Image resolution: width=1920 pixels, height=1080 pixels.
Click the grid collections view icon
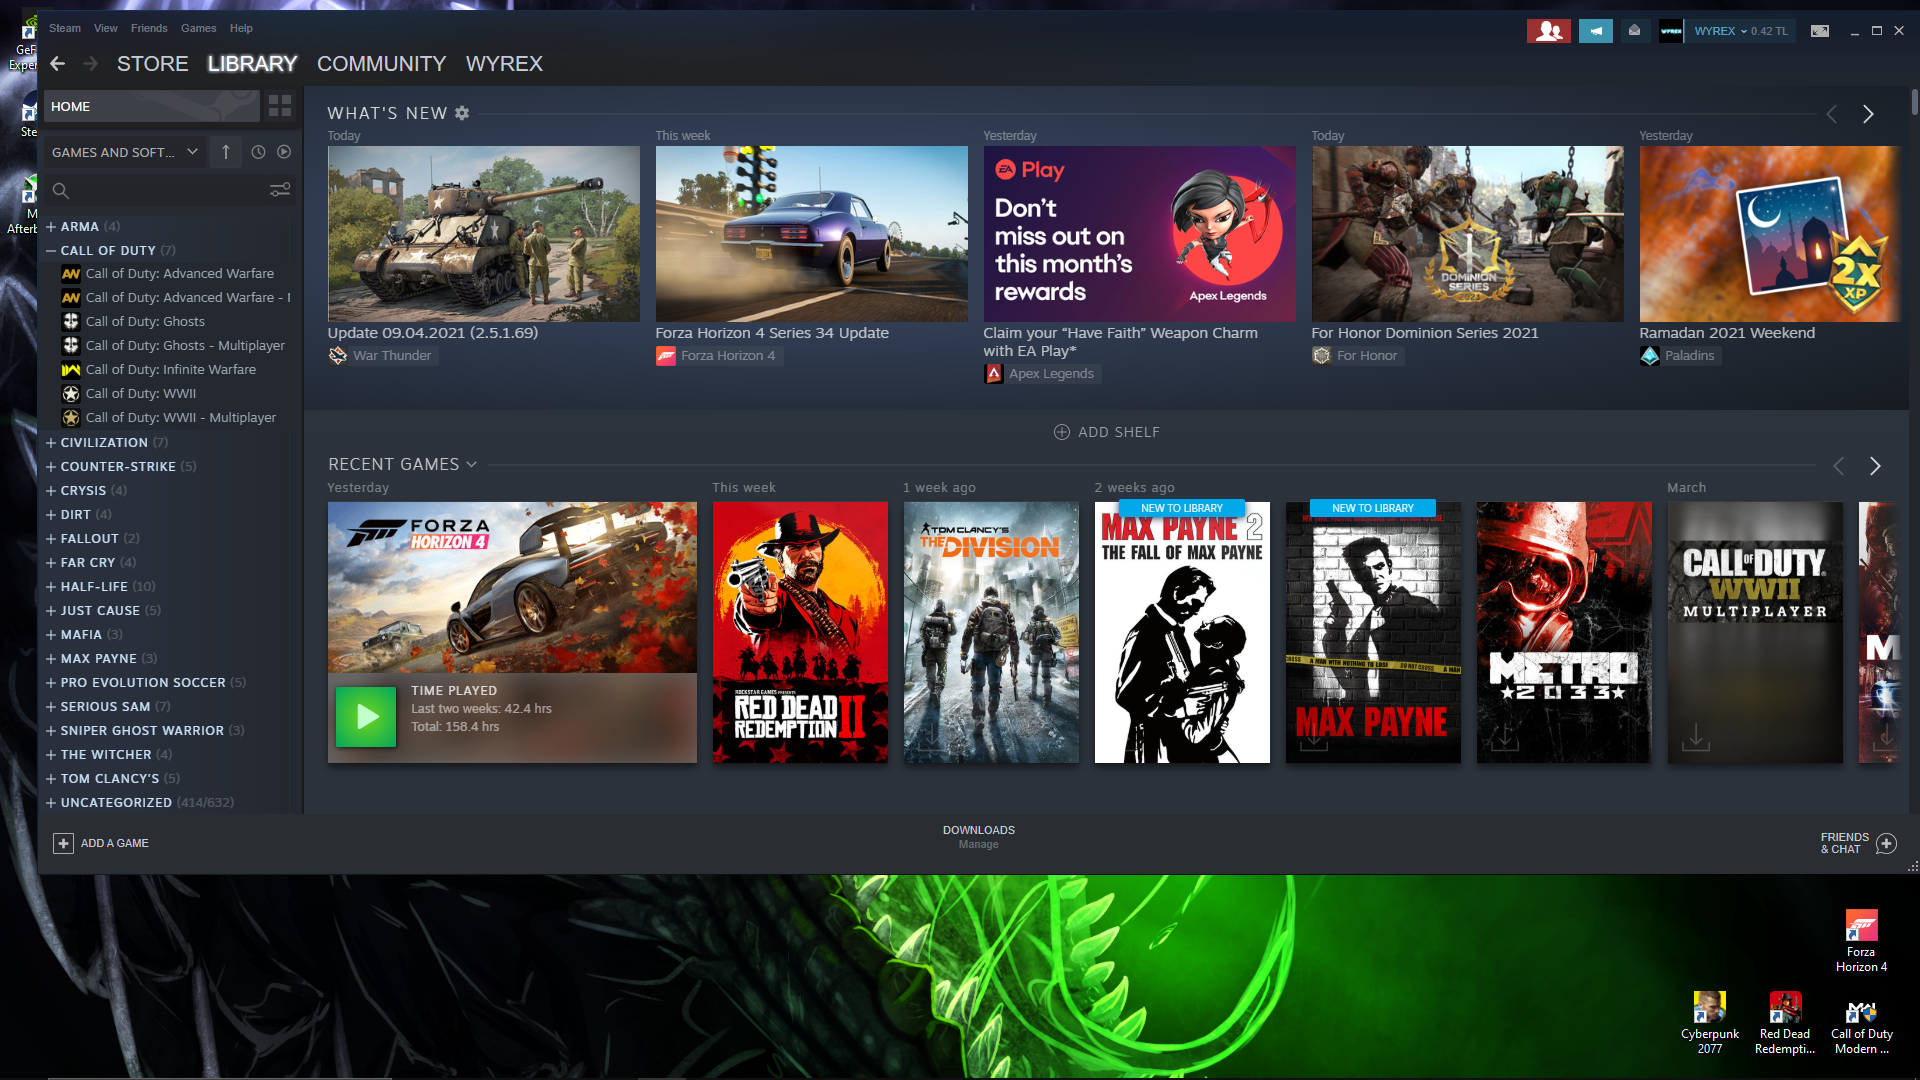coord(280,106)
